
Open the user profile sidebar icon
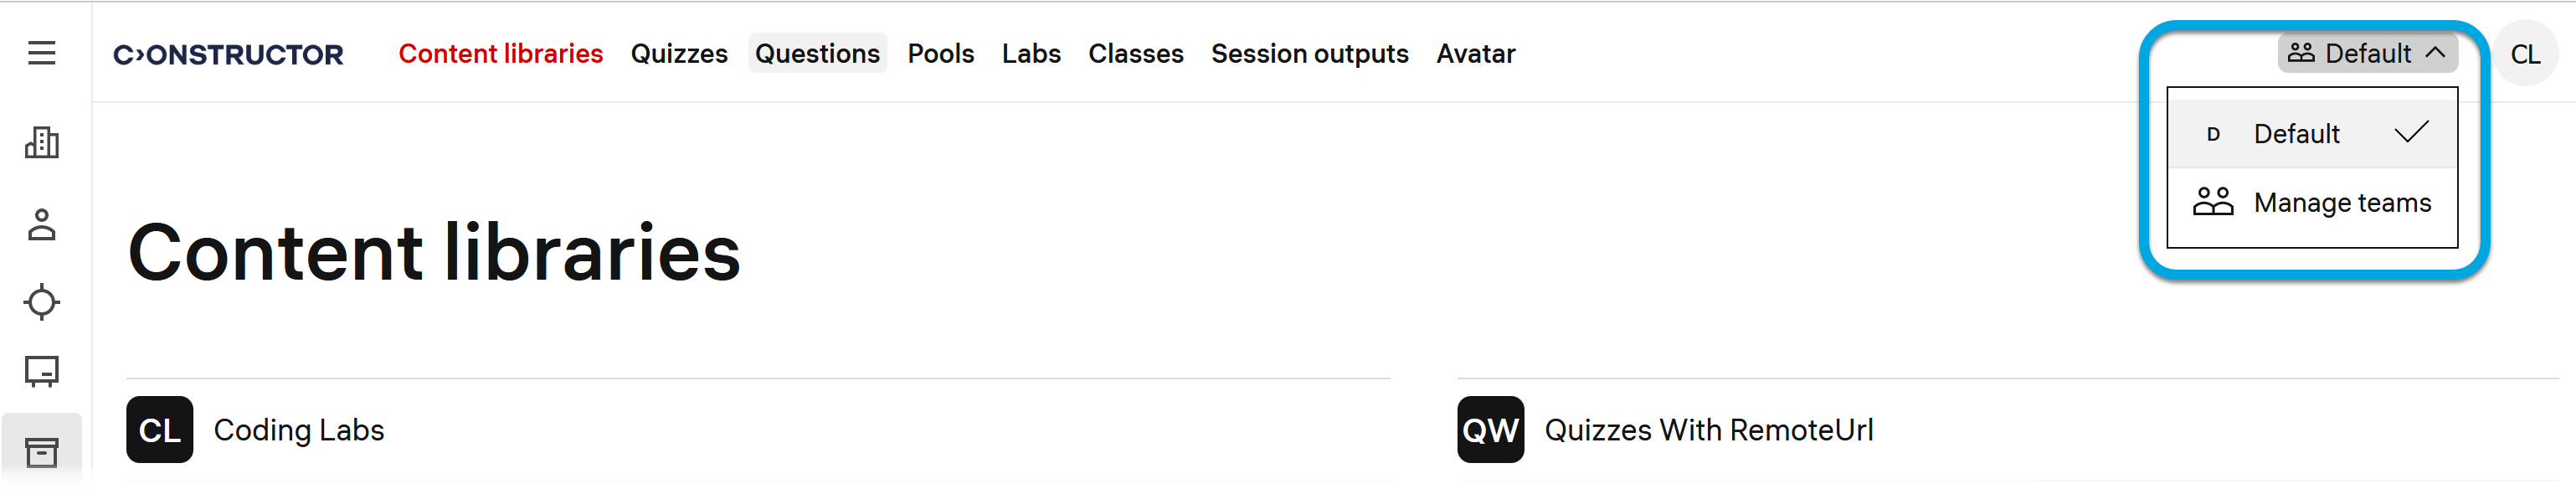pos(41,225)
